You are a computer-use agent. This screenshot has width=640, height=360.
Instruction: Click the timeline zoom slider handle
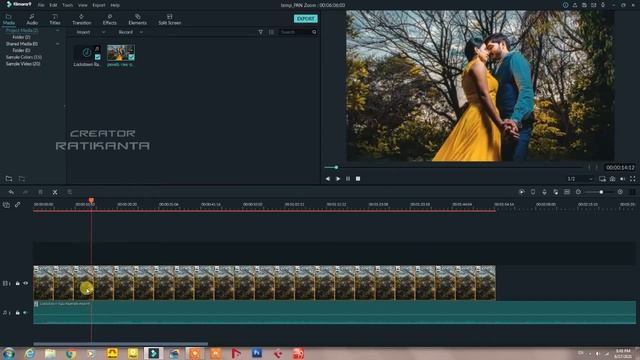(x=601, y=192)
